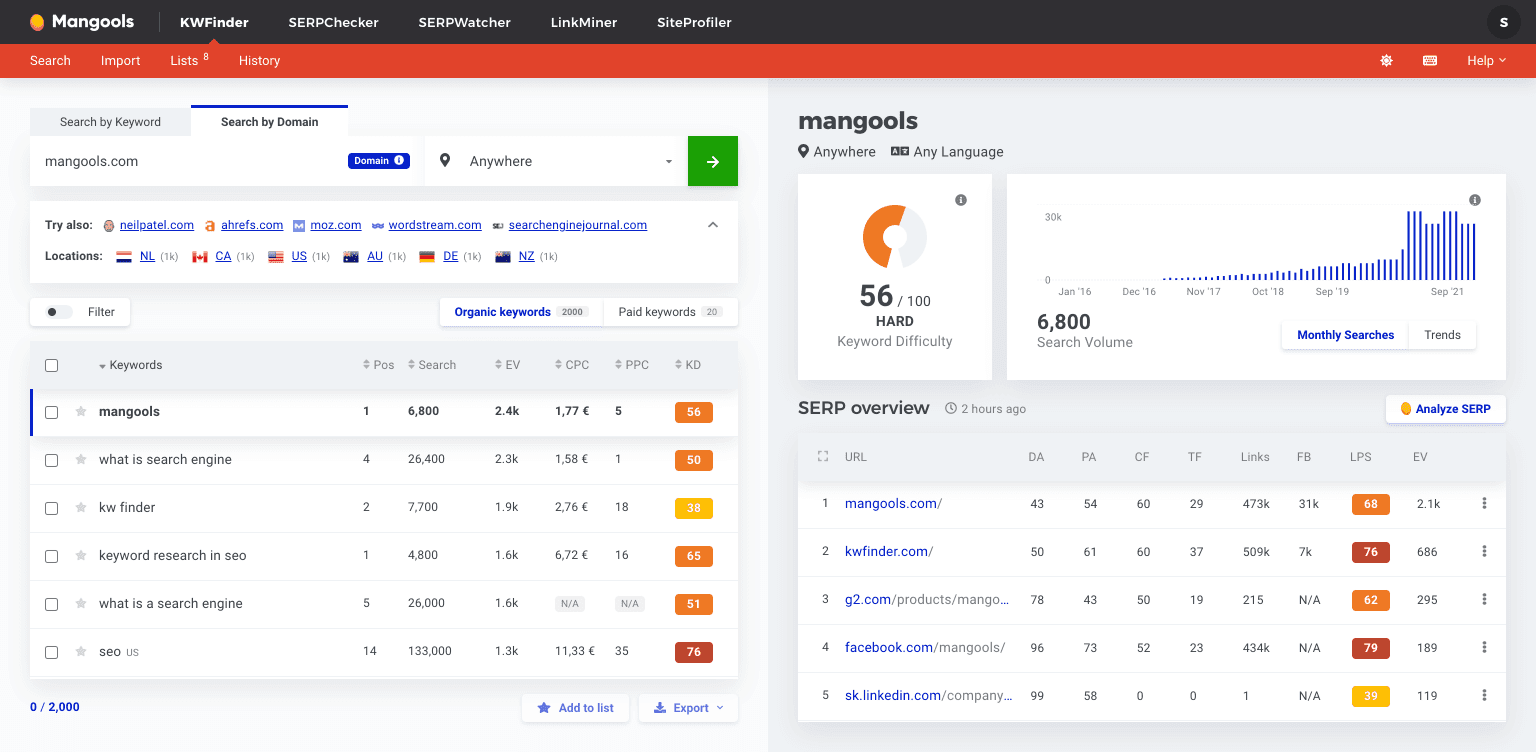Click the green search arrow button
1536x752 pixels.
click(712, 161)
